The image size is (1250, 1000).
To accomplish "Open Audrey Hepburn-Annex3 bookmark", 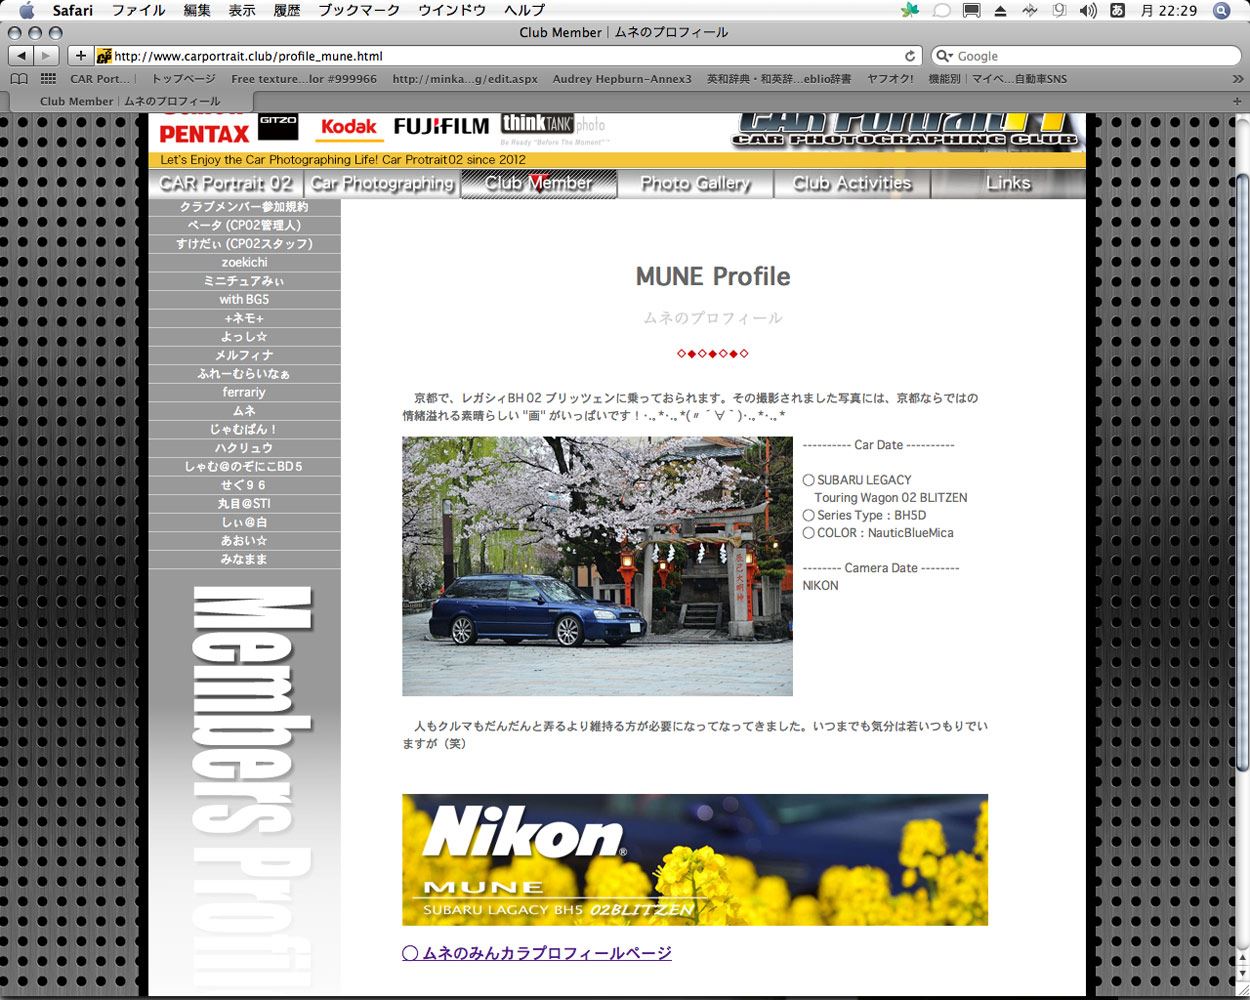I will click(x=622, y=78).
